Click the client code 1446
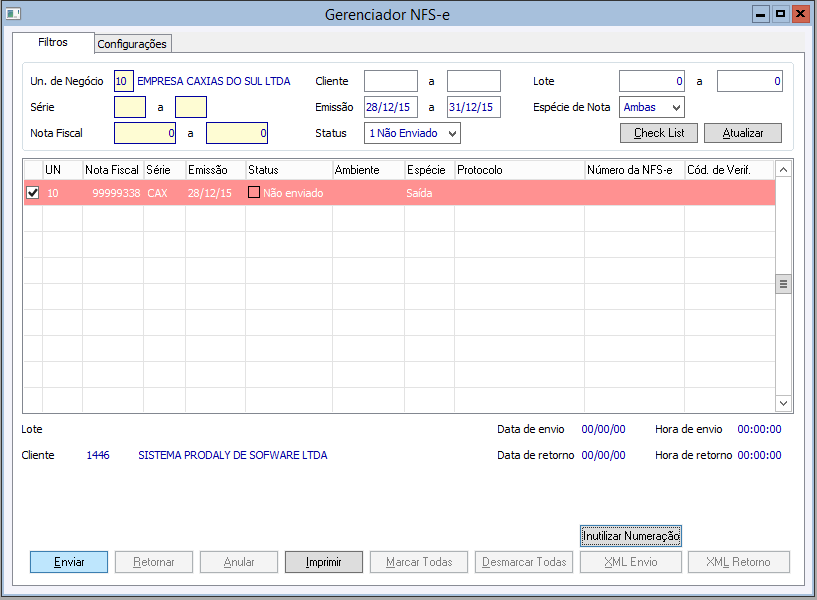This screenshot has width=817, height=600. pyautogui.click(x=98, y=455)
